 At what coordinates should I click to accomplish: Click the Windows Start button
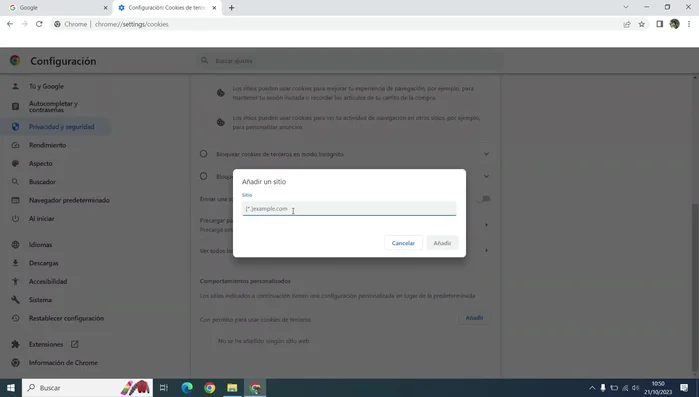pos(11,388)
